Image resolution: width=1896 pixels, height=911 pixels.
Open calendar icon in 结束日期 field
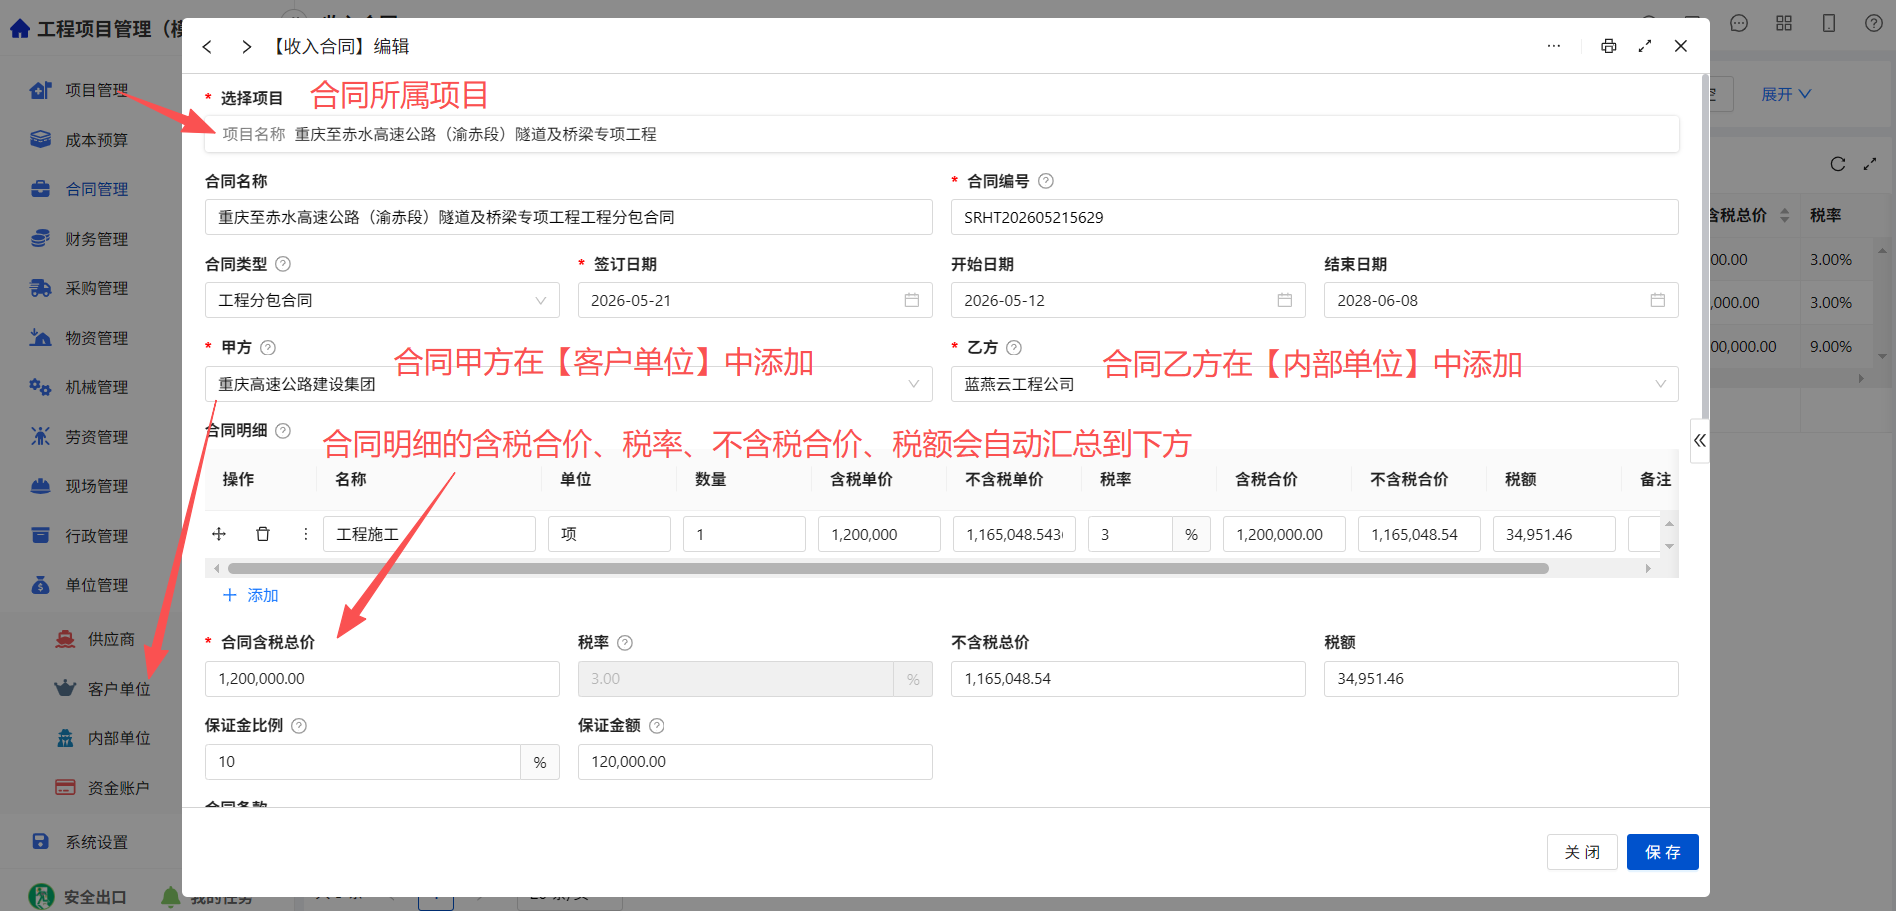click(1658, 300)
